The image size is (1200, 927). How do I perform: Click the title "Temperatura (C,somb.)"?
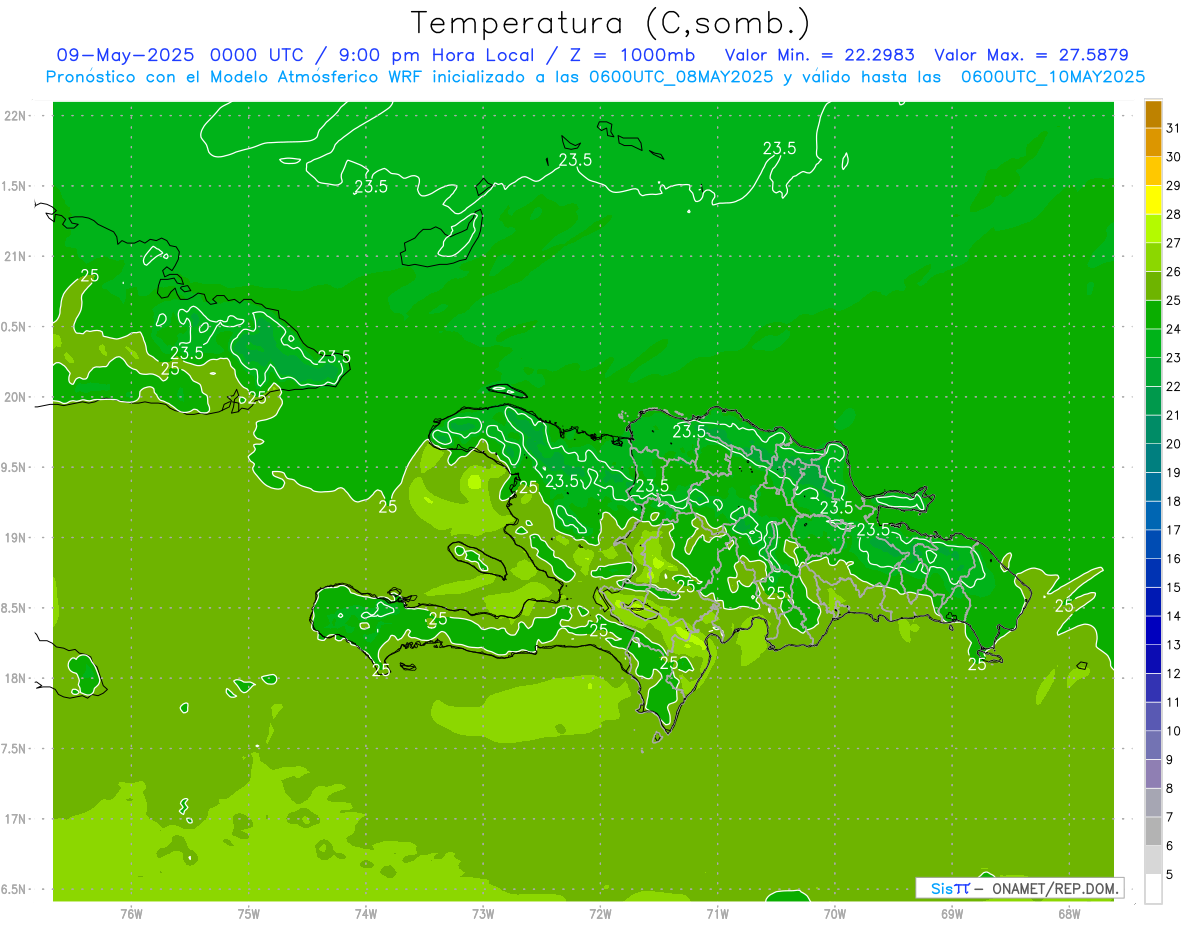pyautogui.click(x=610, y=24)
